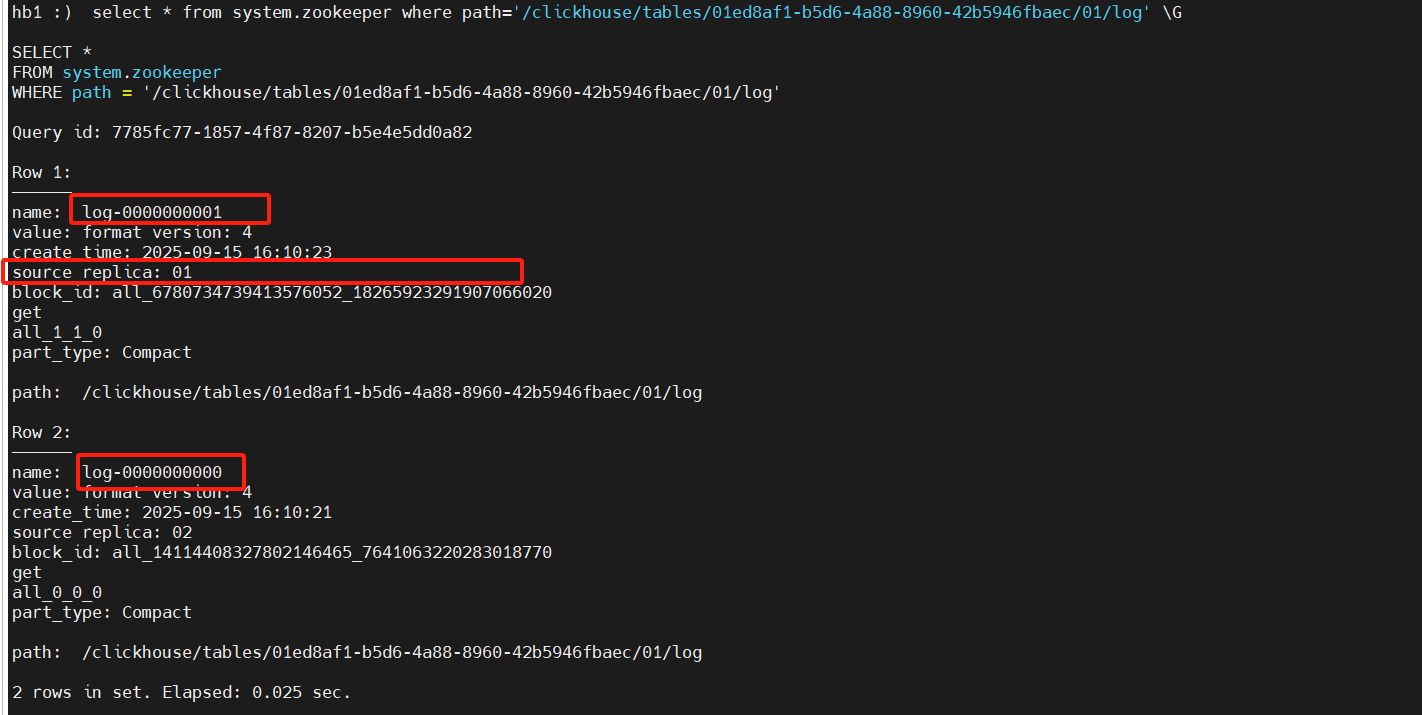Click the '\G' at the end of the command
The width and height of the screenshot is (1422, 715).
[1172, 13]
